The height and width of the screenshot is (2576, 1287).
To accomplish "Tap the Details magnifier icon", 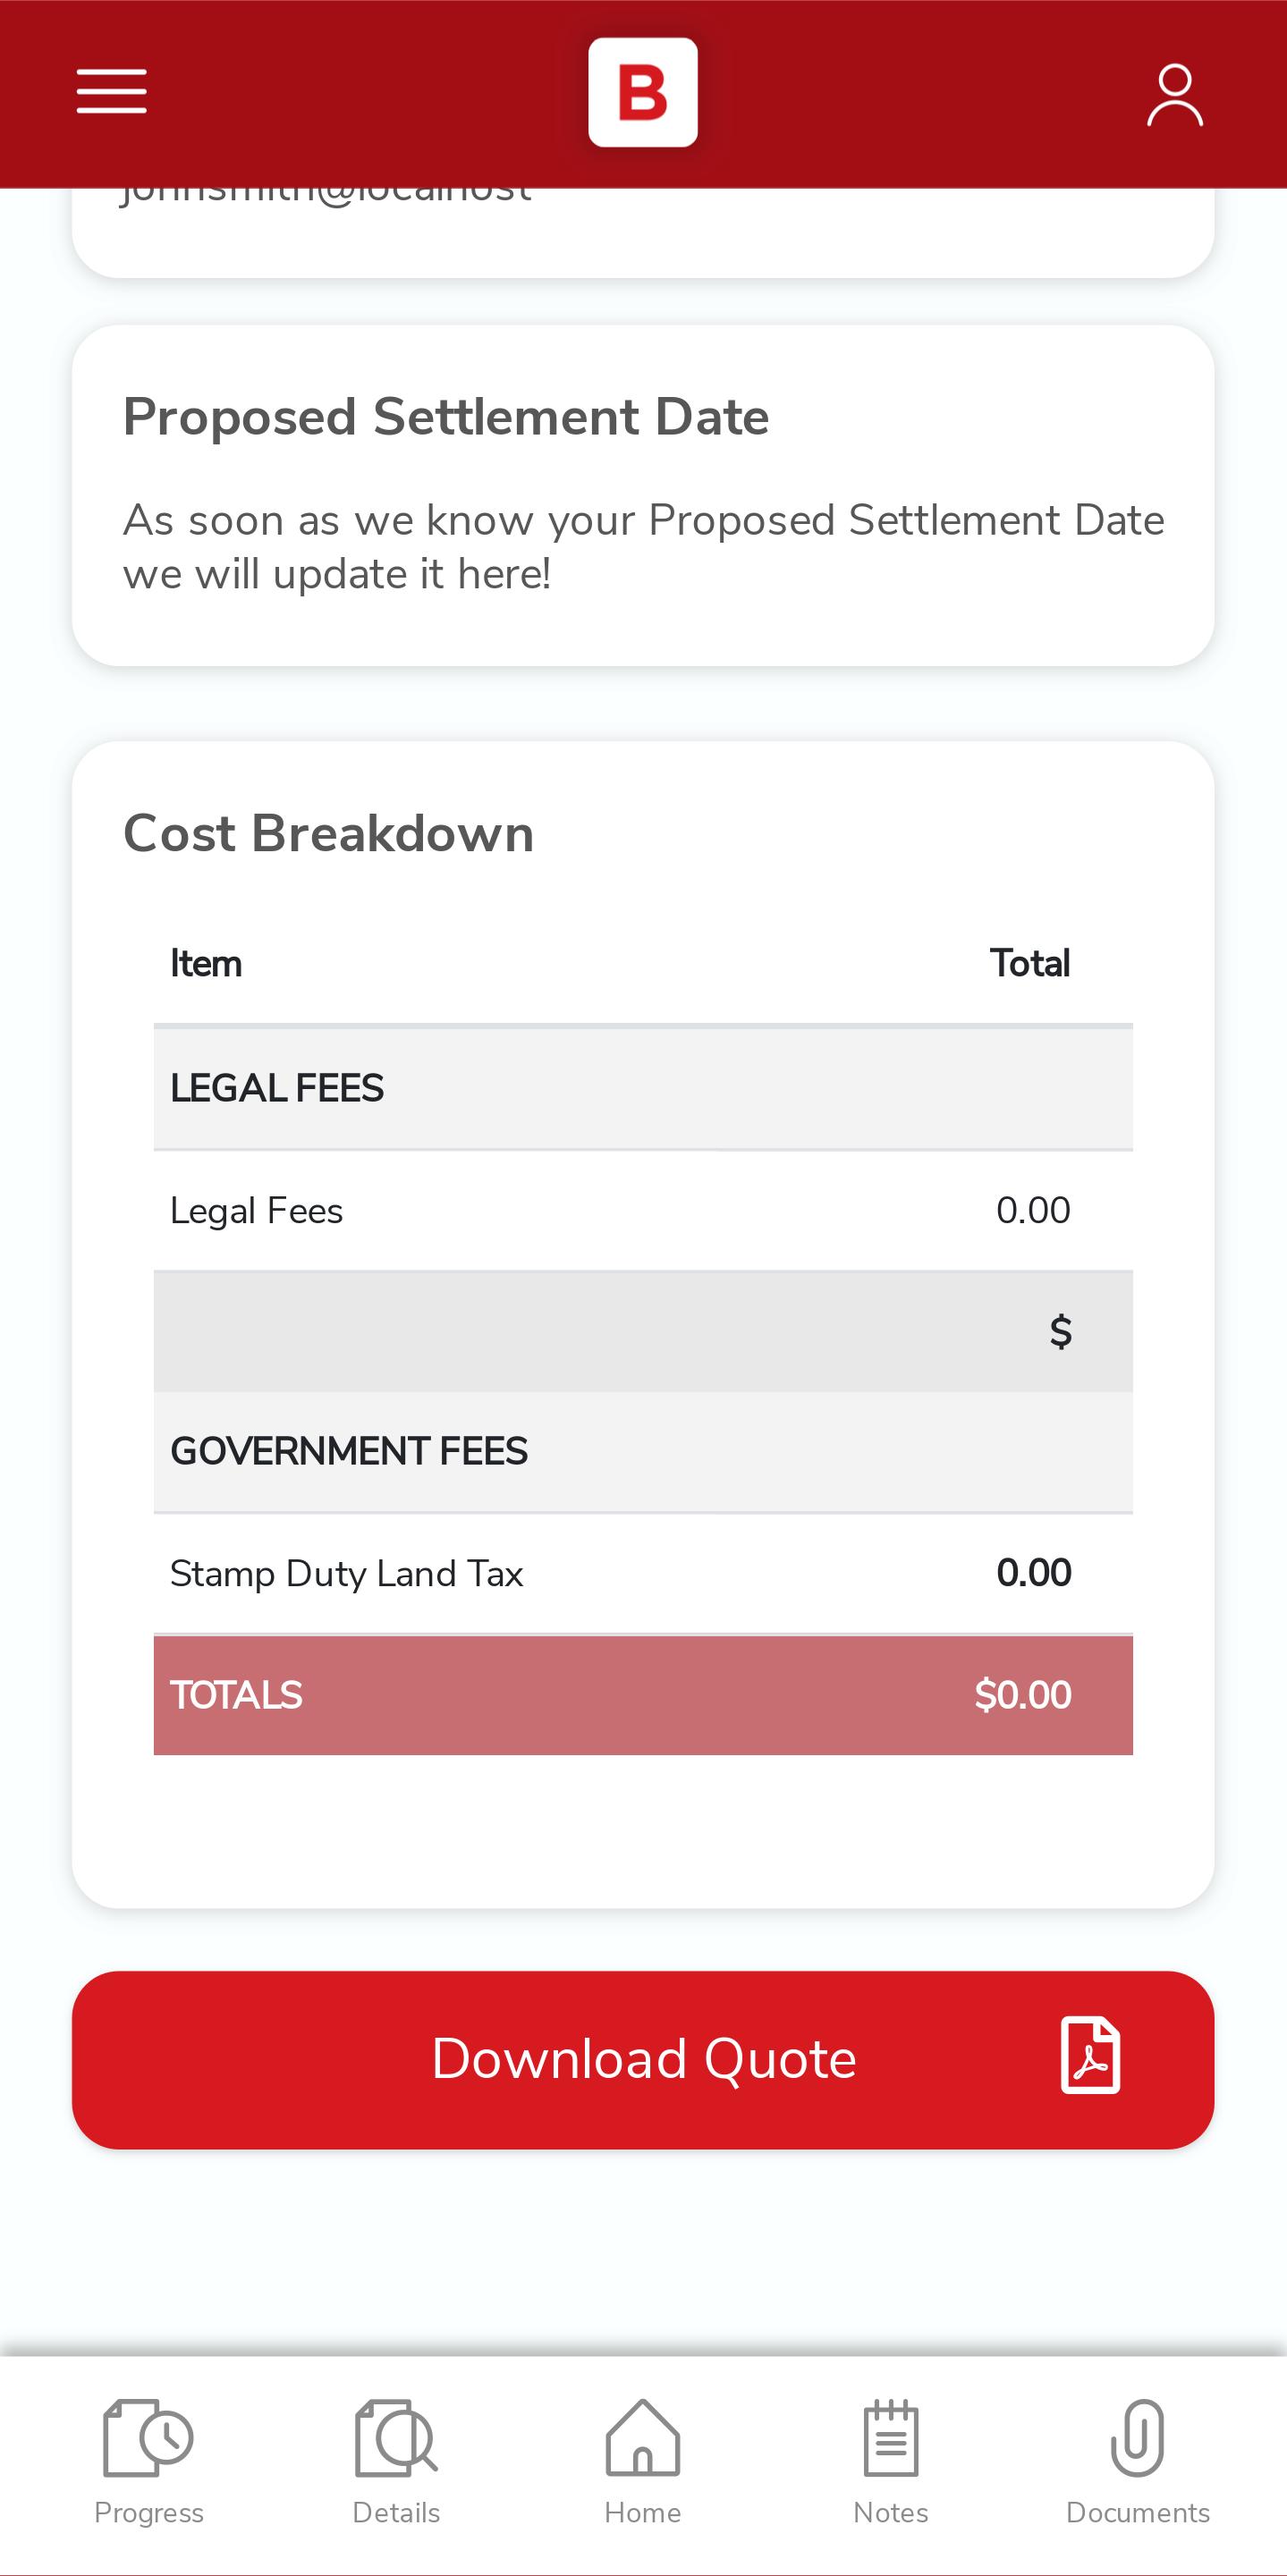I will pyautogui.click(x=396, y=2438).
